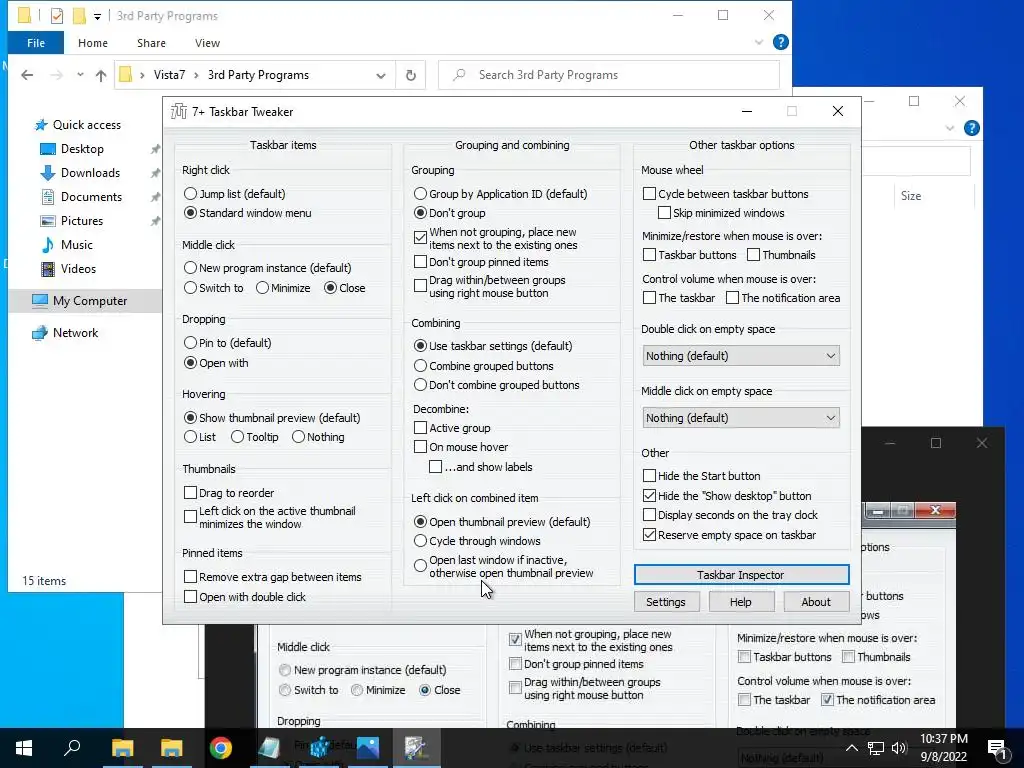Uncheck Hide the "Show desktop" button

click(650, 496)
